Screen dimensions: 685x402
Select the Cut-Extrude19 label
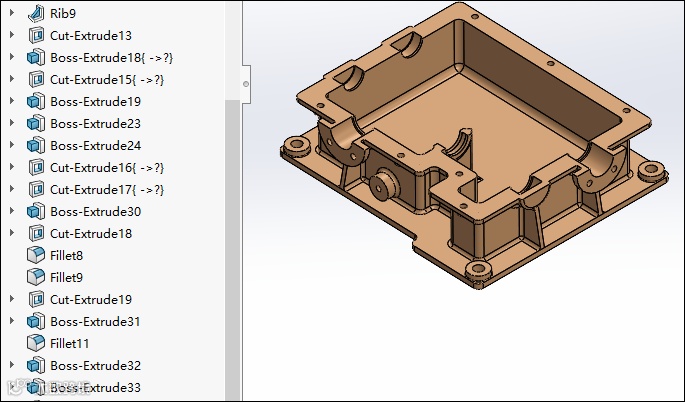[x=91, y=299]
